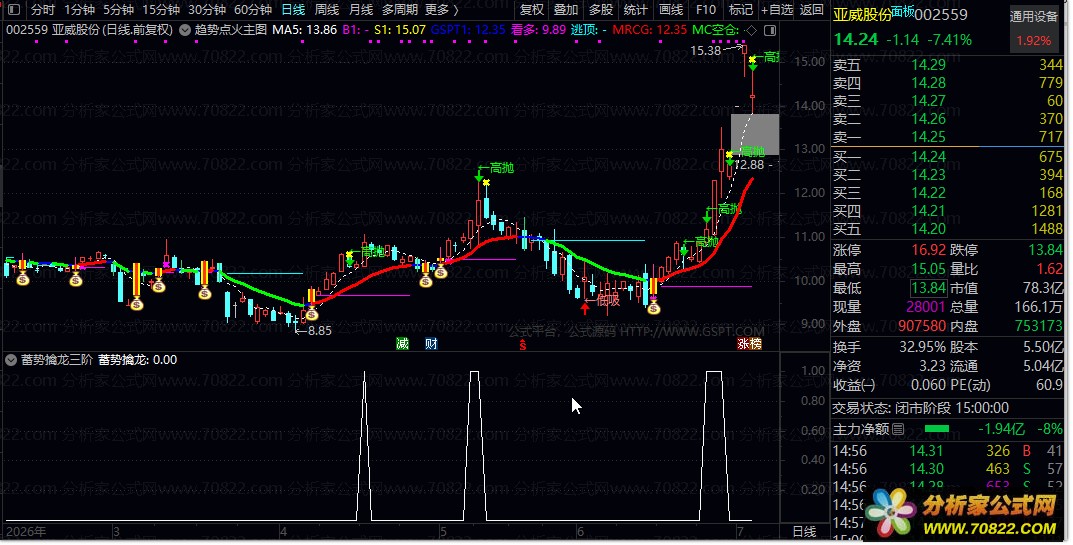The width and height of the screenshot is (1073, 545).
Task: Click the 14:56 14.30 tick row
Action: pos(948,469)
